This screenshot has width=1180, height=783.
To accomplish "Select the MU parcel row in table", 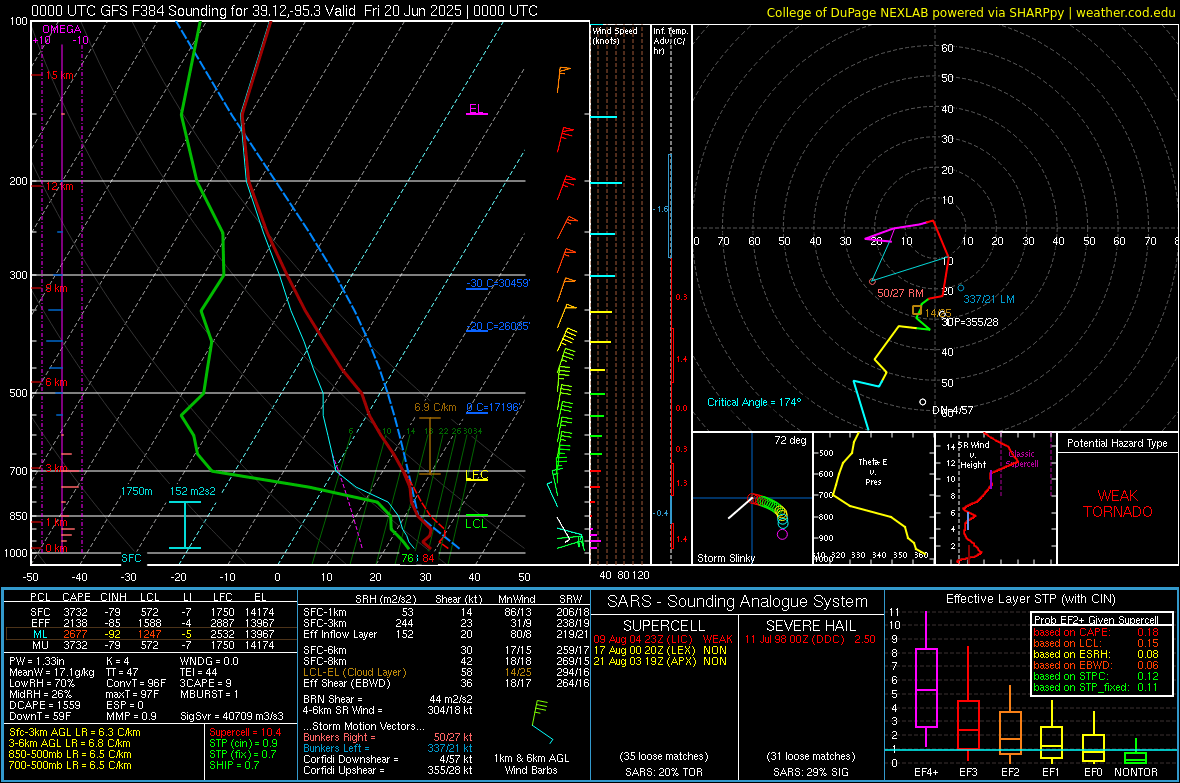I will pos(151,644).
